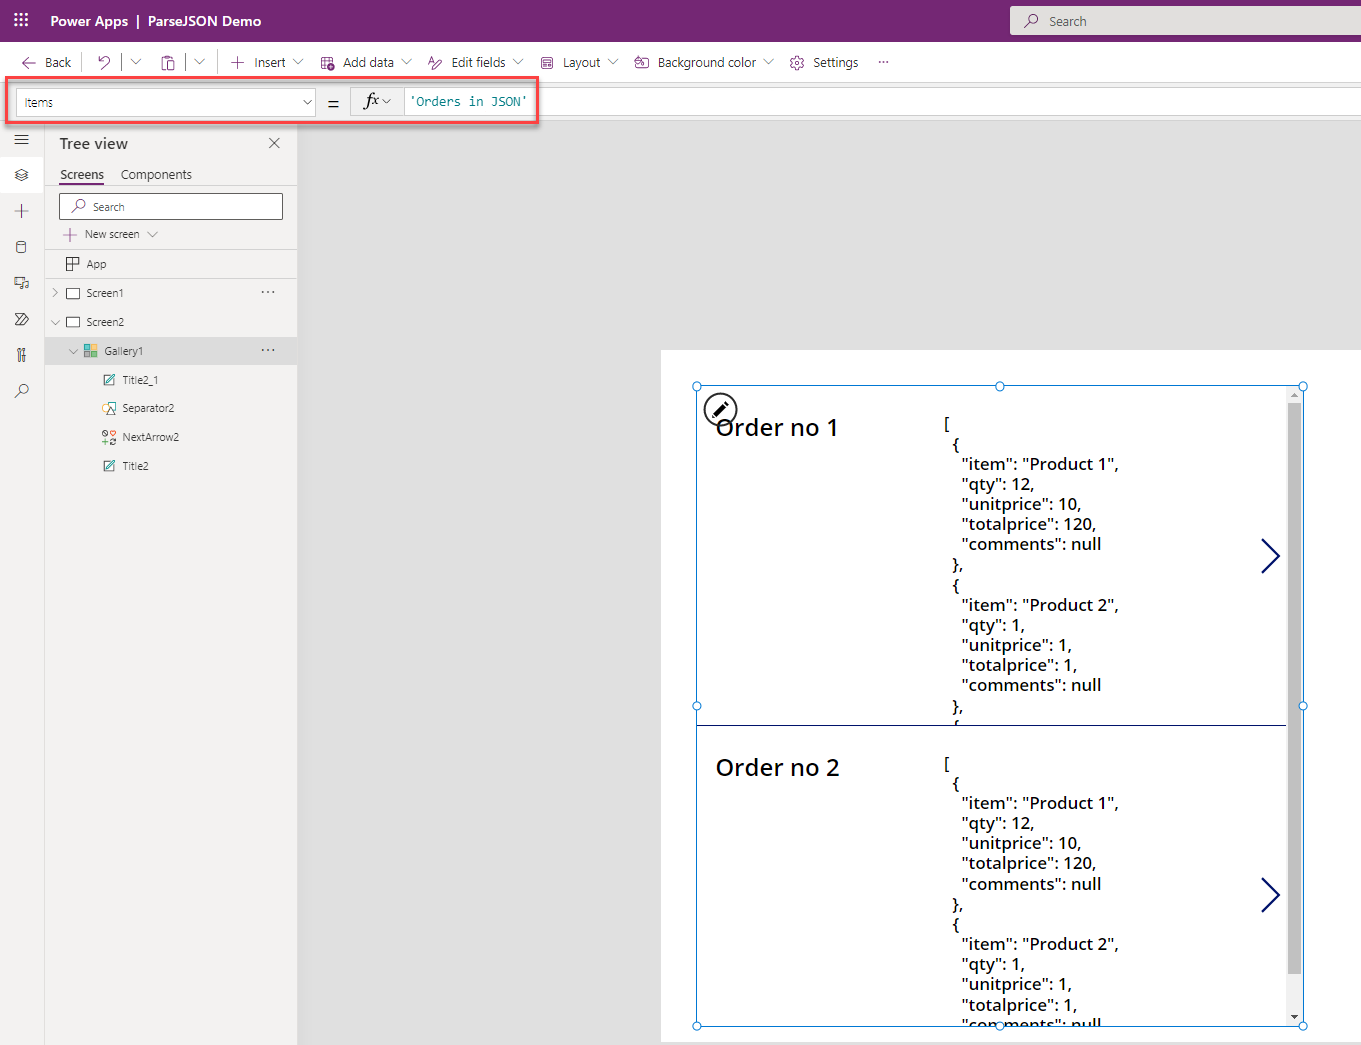
Task: Click the gallery edit pencil icon
Action: tap(720, 409)
